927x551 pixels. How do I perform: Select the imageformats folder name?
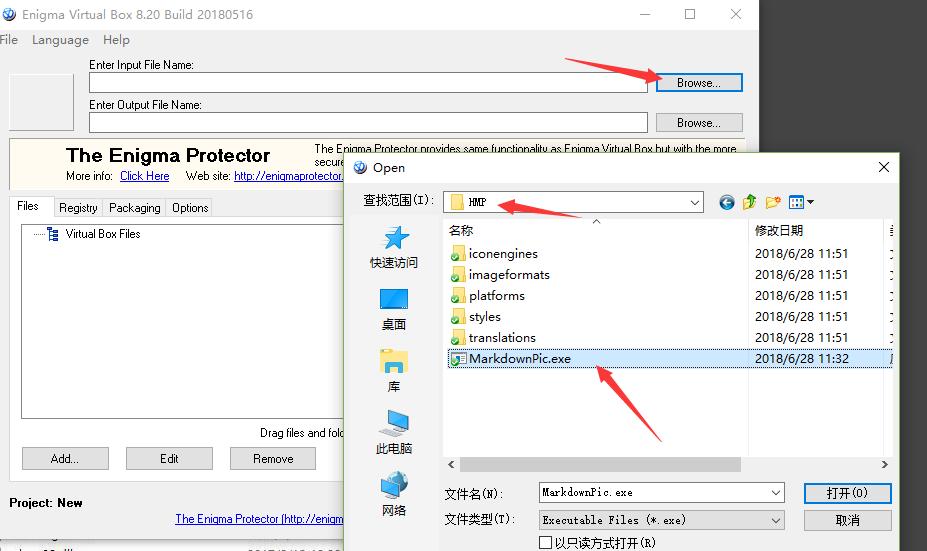point(509,275)
